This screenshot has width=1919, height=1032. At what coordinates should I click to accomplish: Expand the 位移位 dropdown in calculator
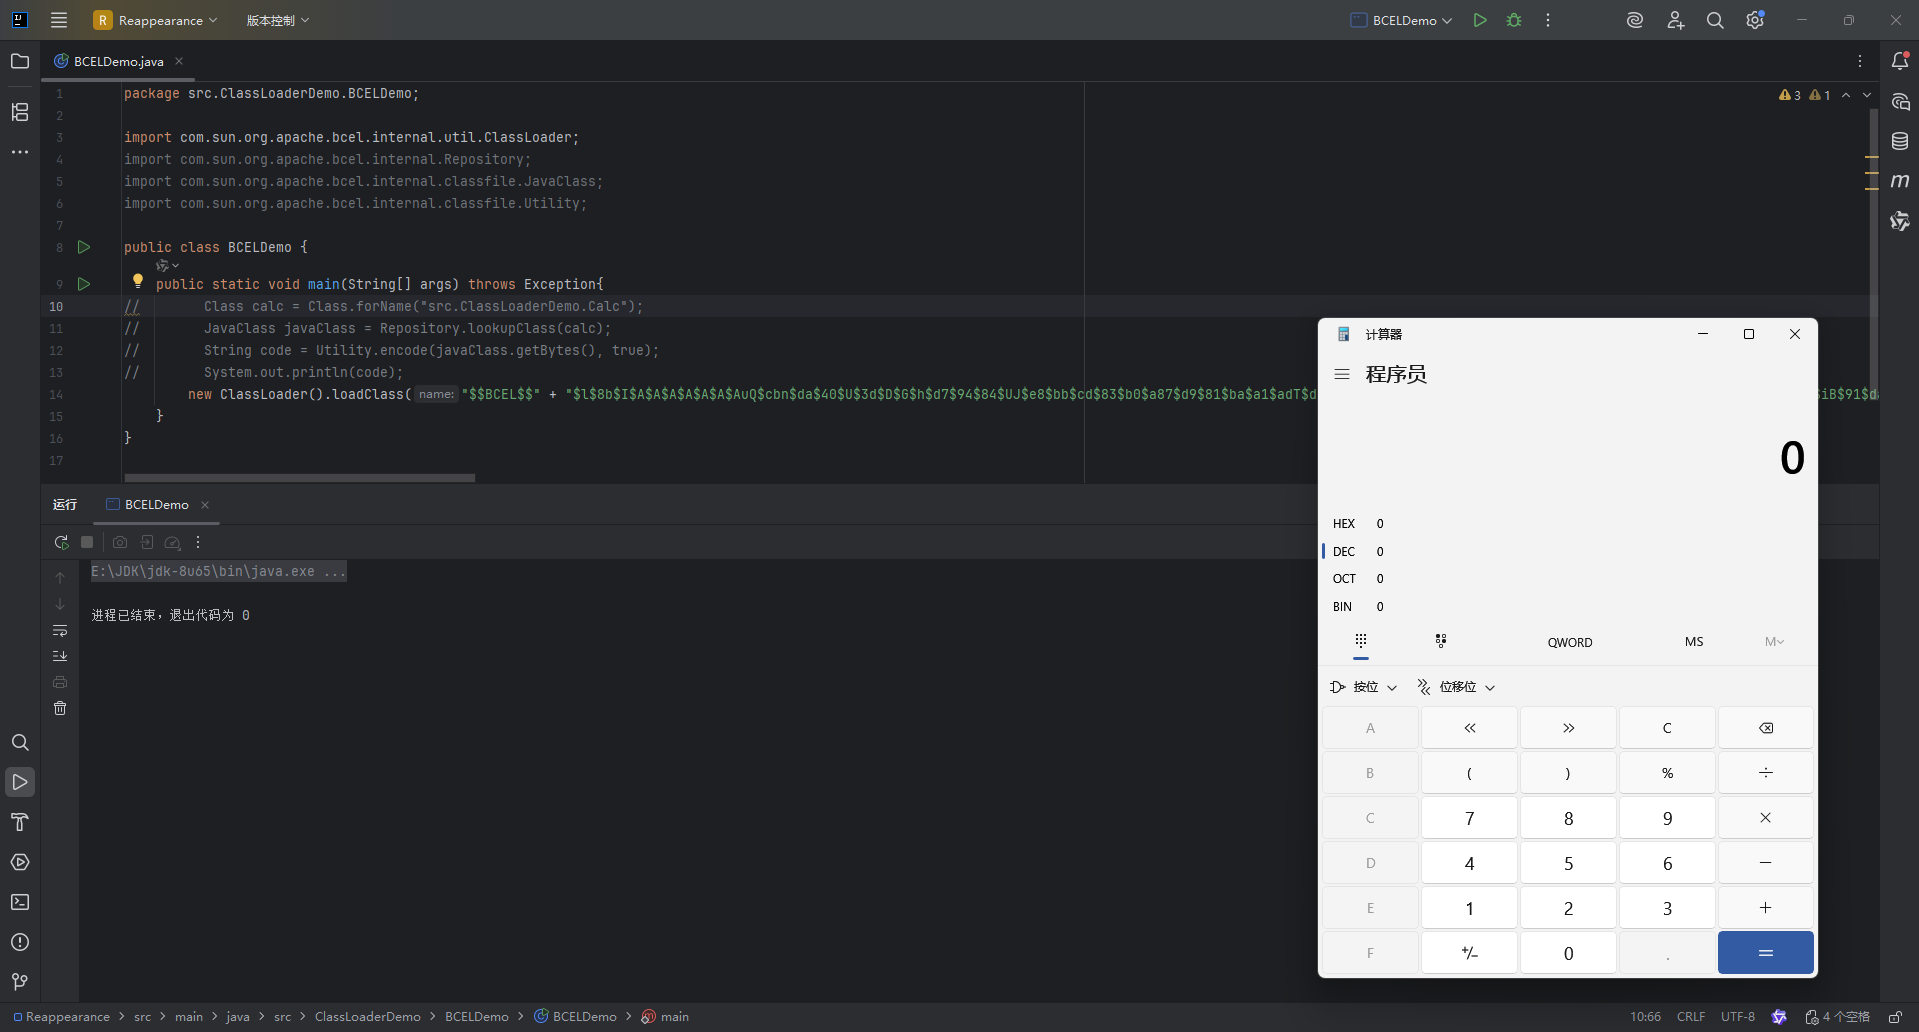click(x=1456, y=687)
